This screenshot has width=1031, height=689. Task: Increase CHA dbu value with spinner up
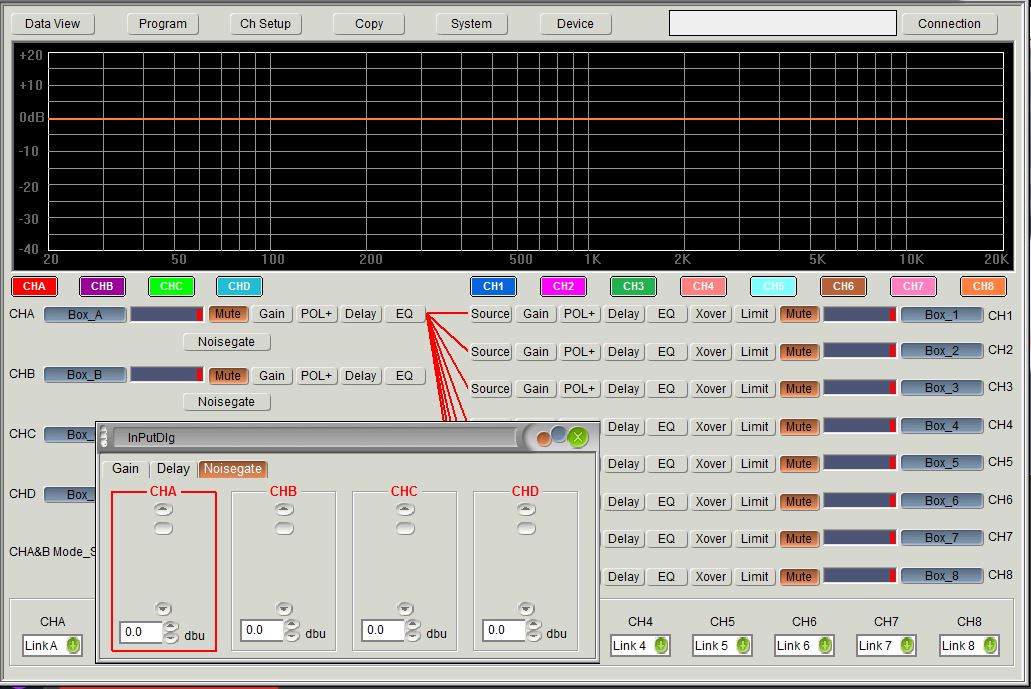point(171,627)
